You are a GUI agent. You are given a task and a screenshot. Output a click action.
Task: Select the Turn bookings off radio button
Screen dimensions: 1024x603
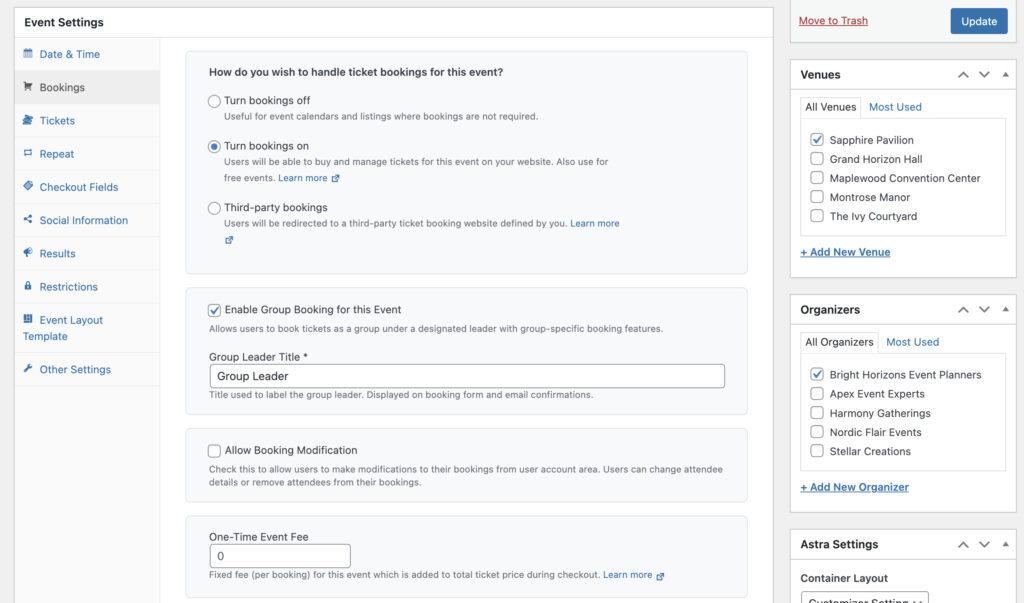tap(214, 101)
